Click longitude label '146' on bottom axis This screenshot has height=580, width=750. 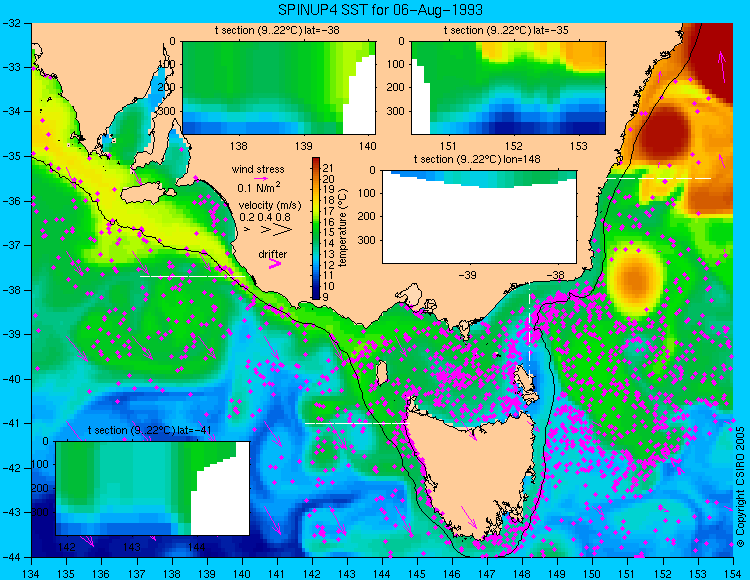tap(452, 574)
